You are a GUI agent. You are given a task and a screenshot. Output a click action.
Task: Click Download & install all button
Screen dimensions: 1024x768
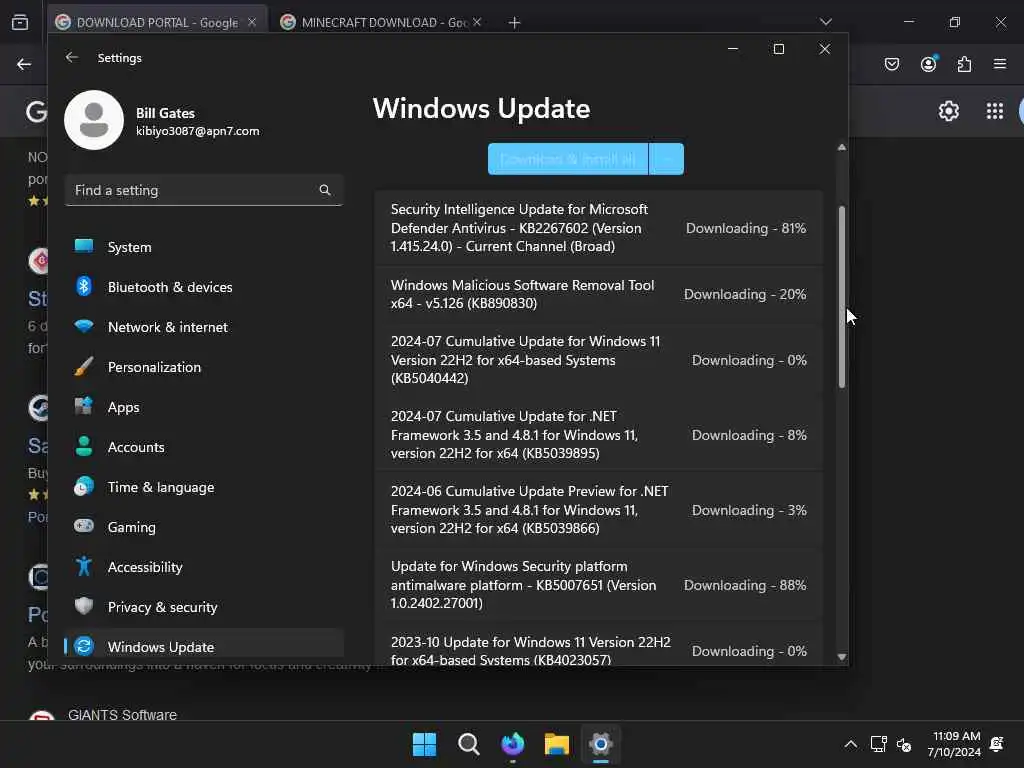tap(568, 159)
